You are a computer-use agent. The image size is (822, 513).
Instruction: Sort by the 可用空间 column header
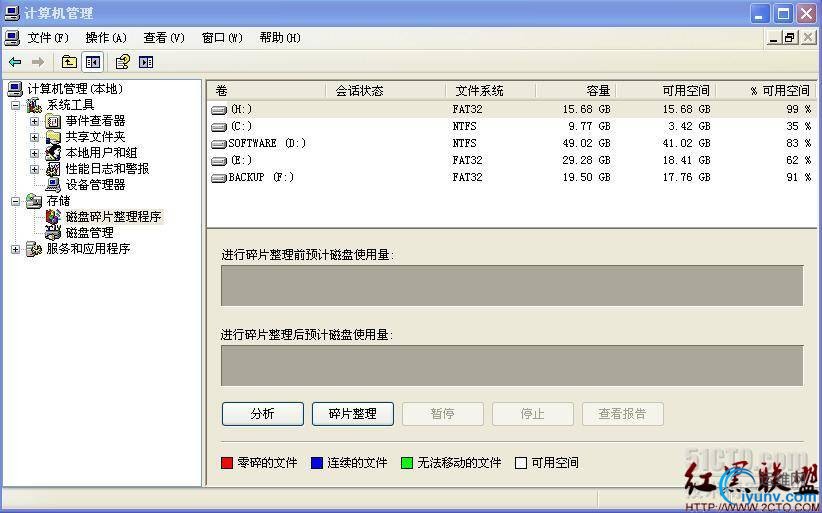point(666,91)
